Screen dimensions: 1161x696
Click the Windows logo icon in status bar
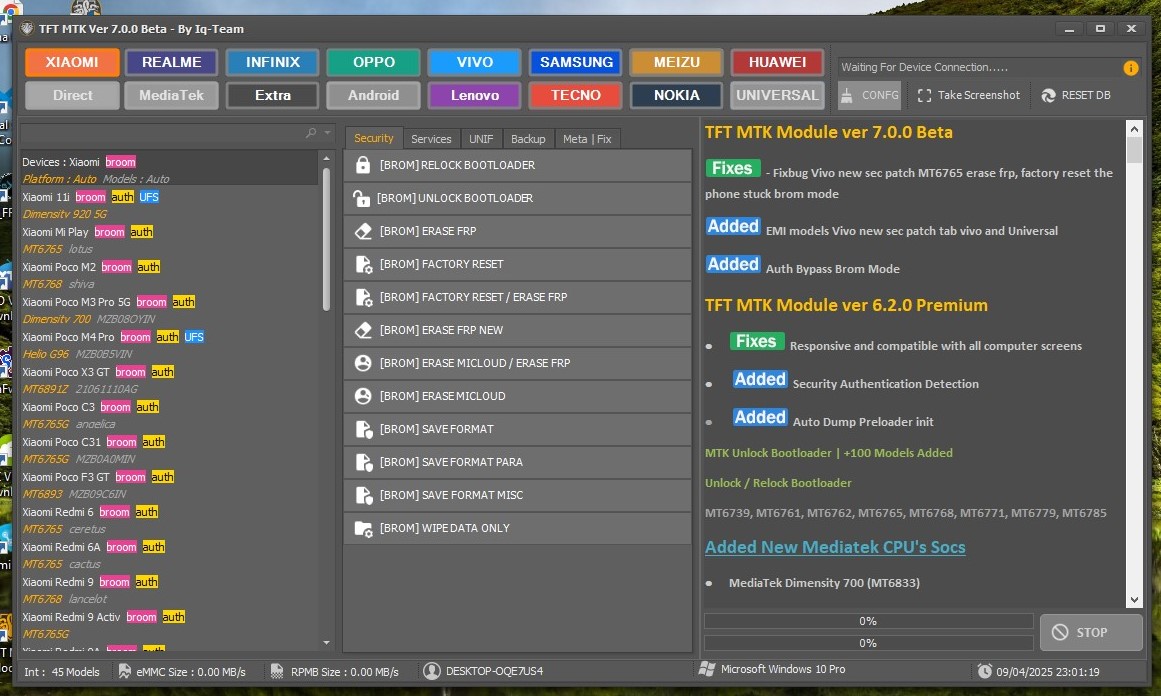tap(707, 669)
